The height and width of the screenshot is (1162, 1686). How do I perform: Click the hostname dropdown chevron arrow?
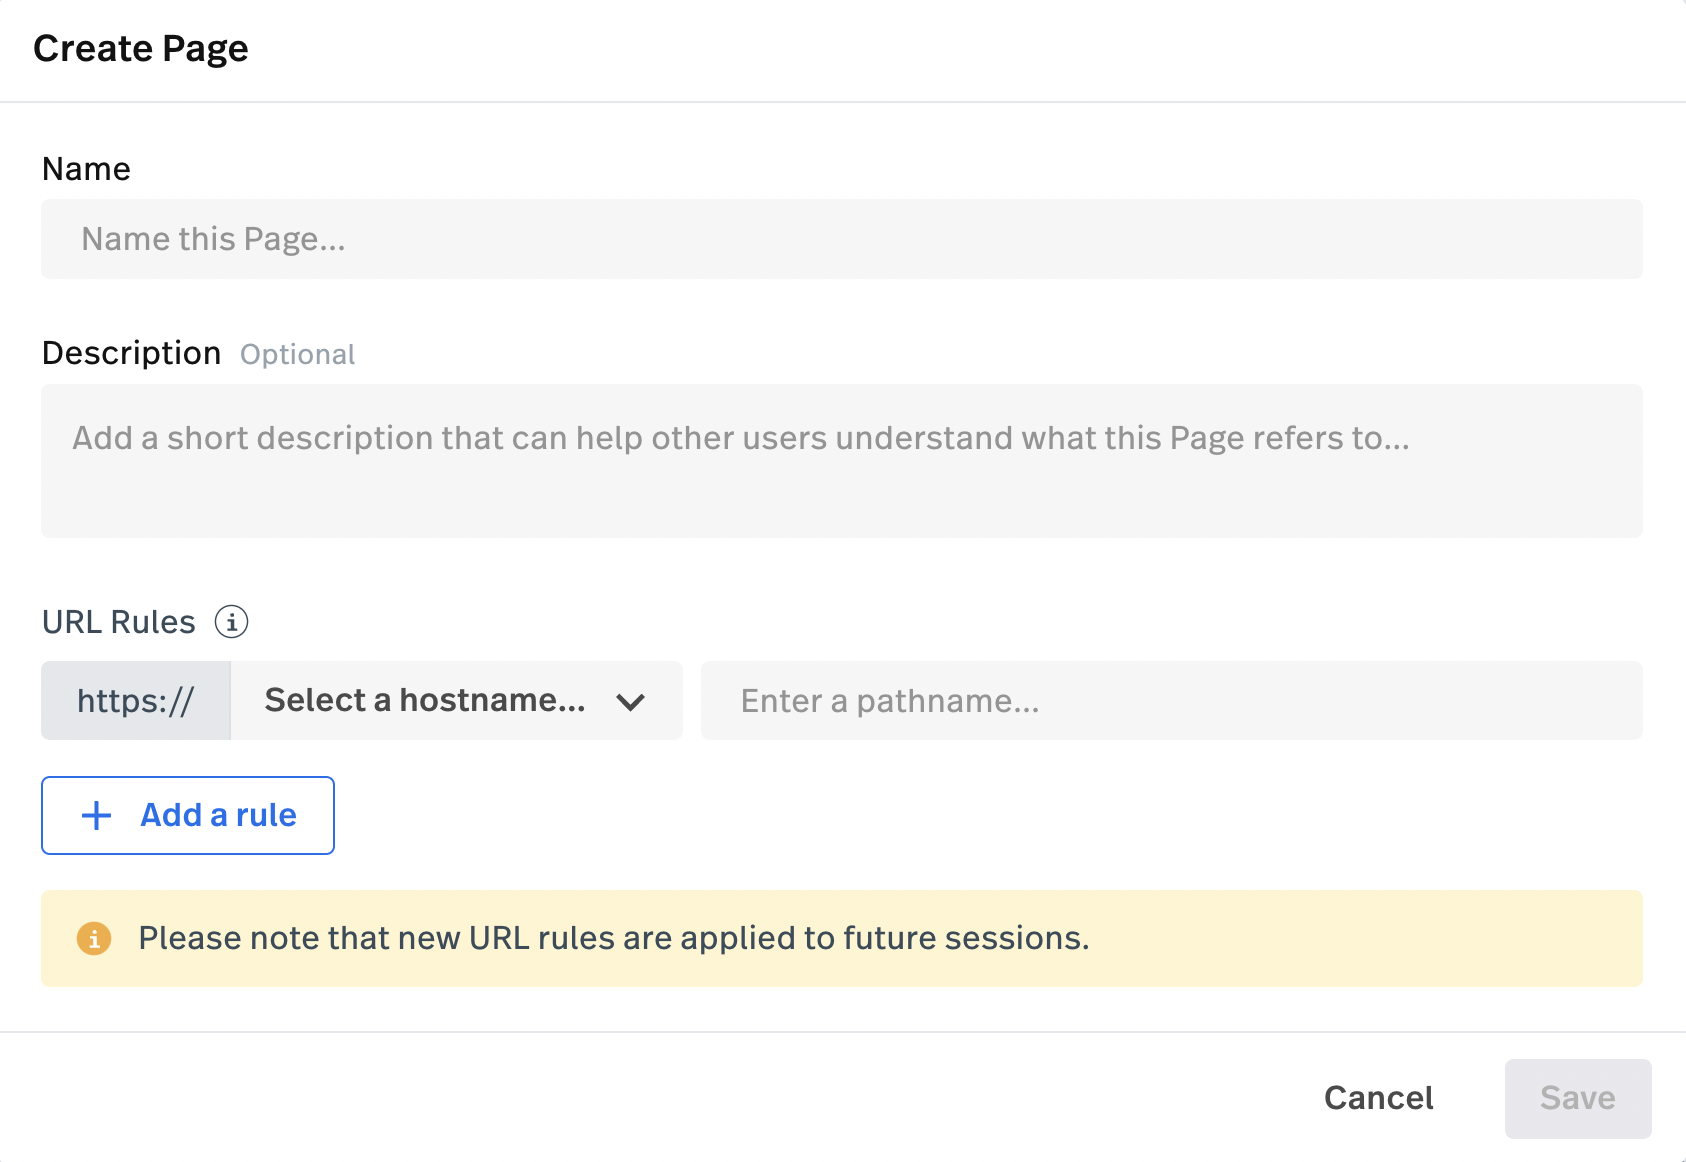click(630, 702)
